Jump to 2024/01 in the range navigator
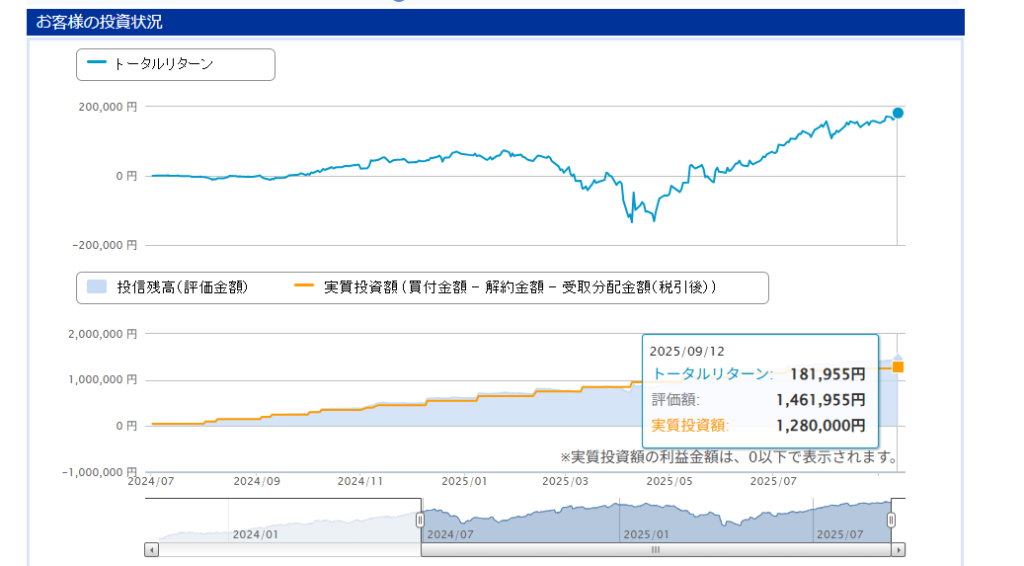 tap(252, 534)
